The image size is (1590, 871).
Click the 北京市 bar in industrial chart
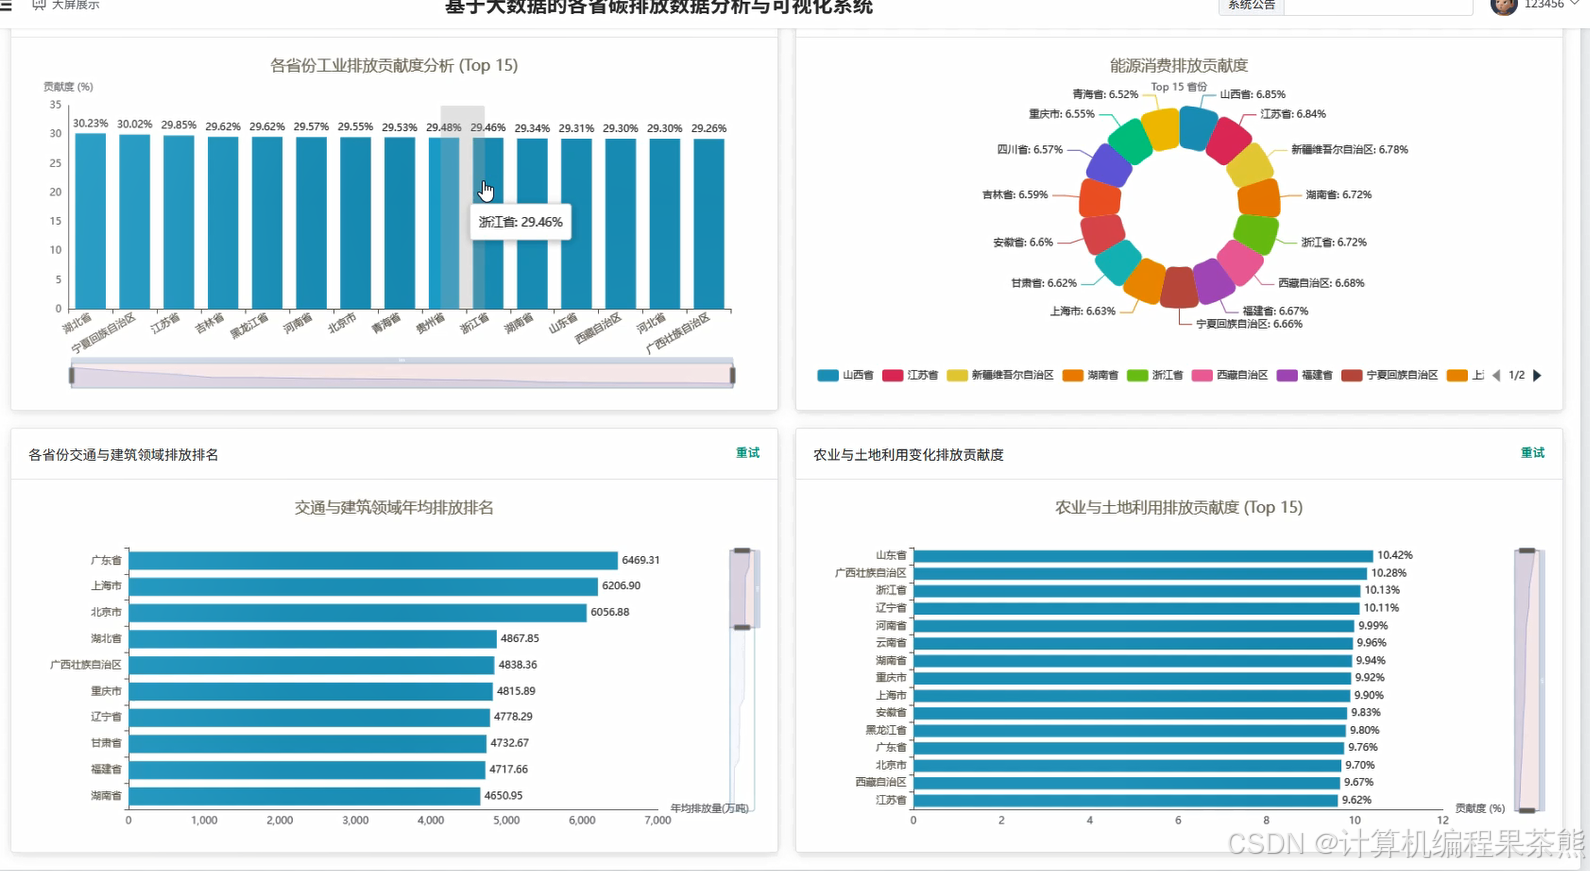pyautogui.click(x=355, y=223)
